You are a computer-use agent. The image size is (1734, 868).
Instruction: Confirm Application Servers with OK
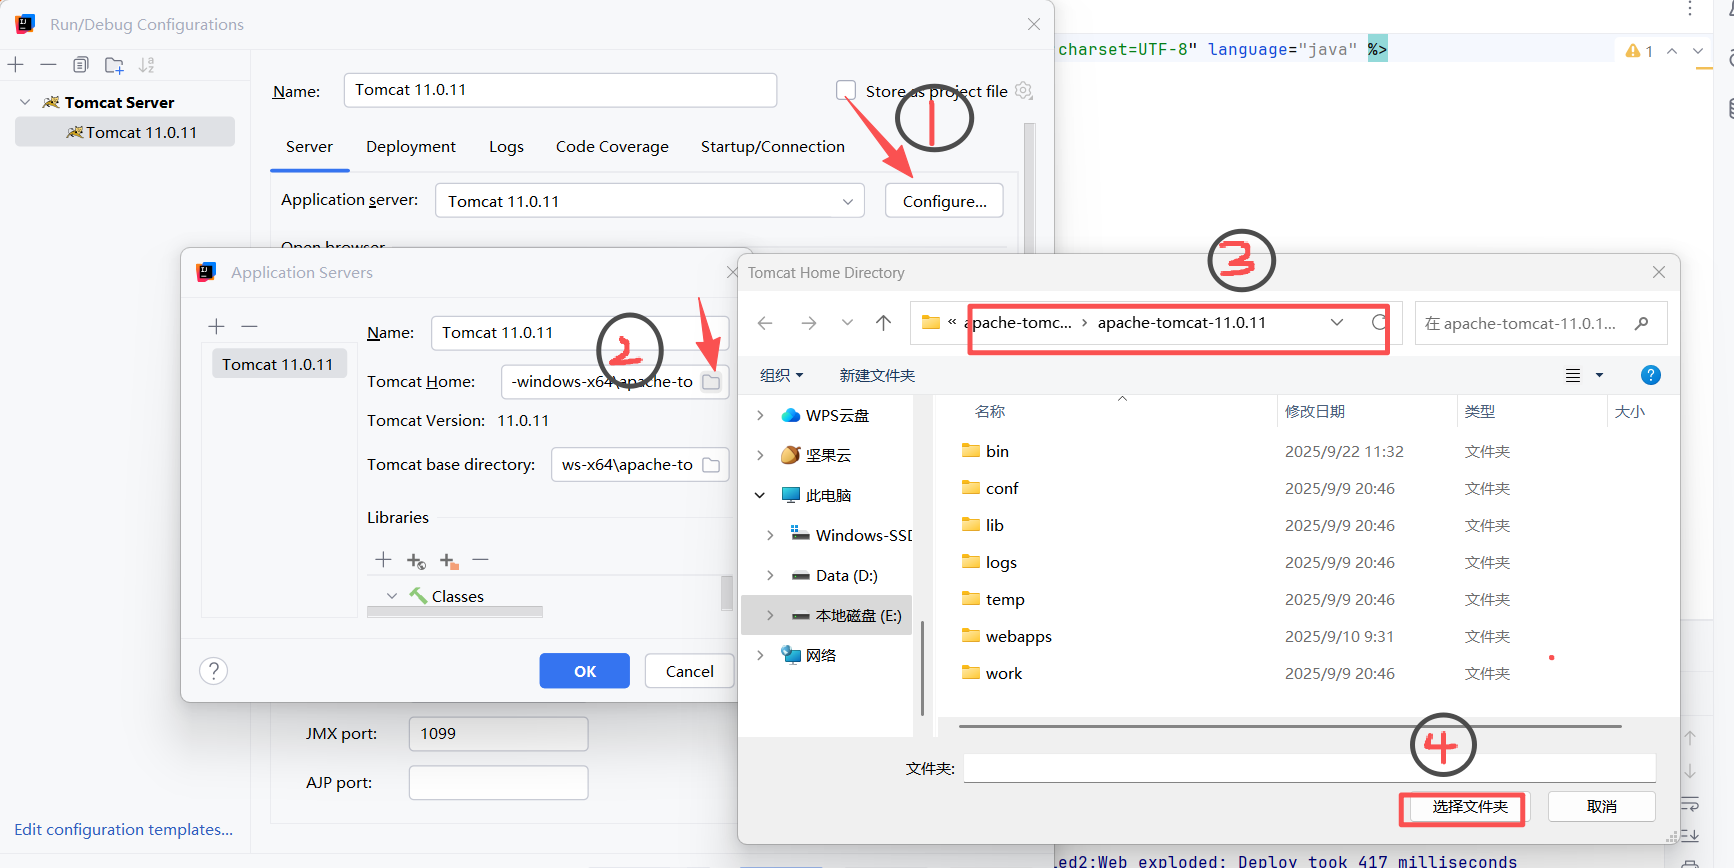(x=585, y=671)
